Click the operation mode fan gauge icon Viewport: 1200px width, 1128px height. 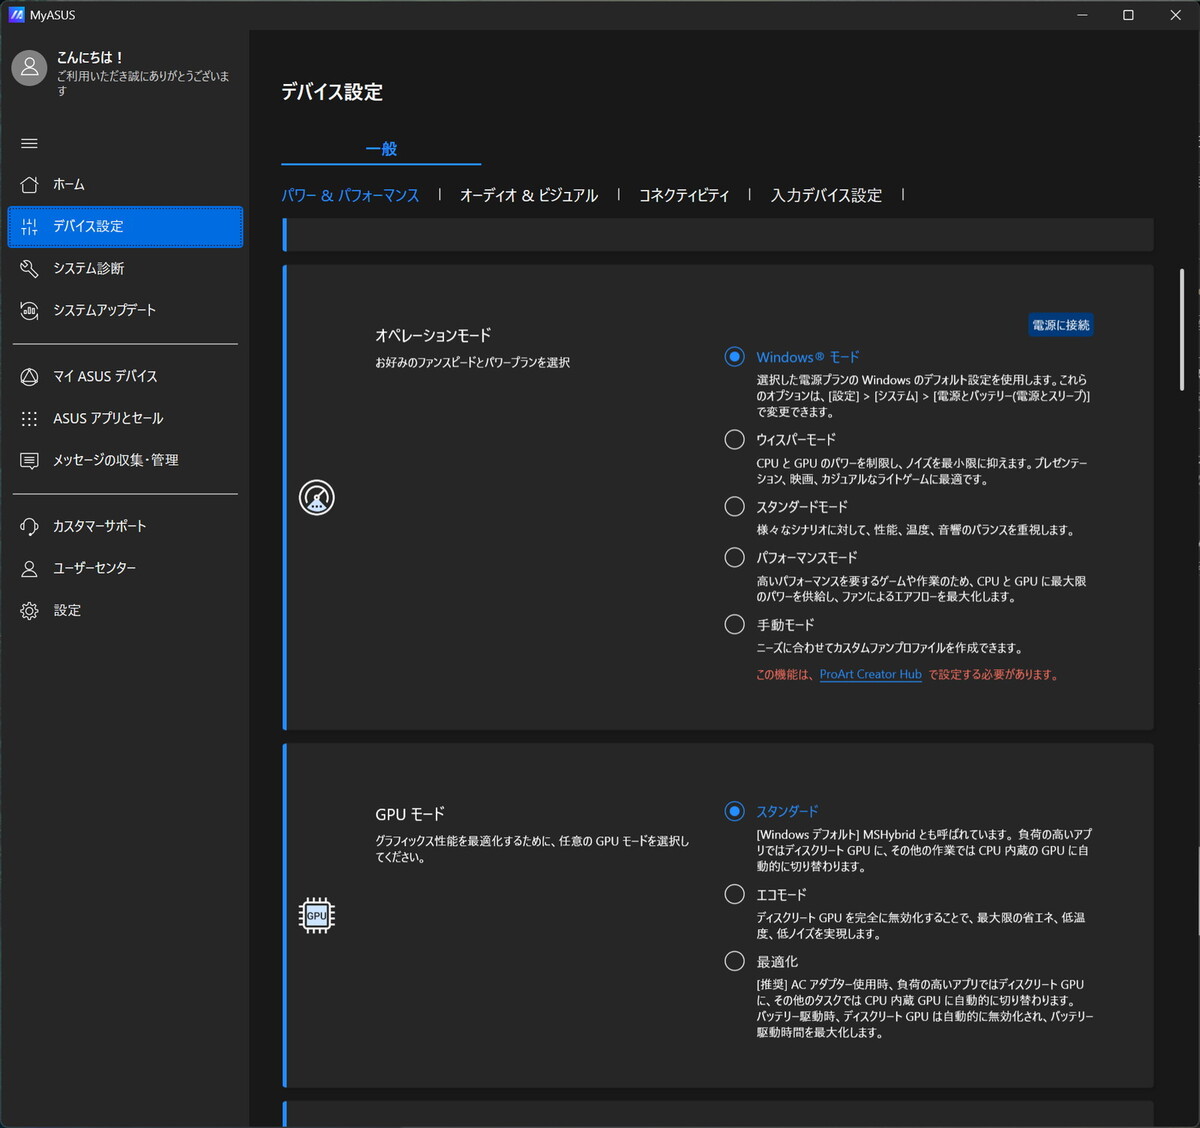point(317,498)
